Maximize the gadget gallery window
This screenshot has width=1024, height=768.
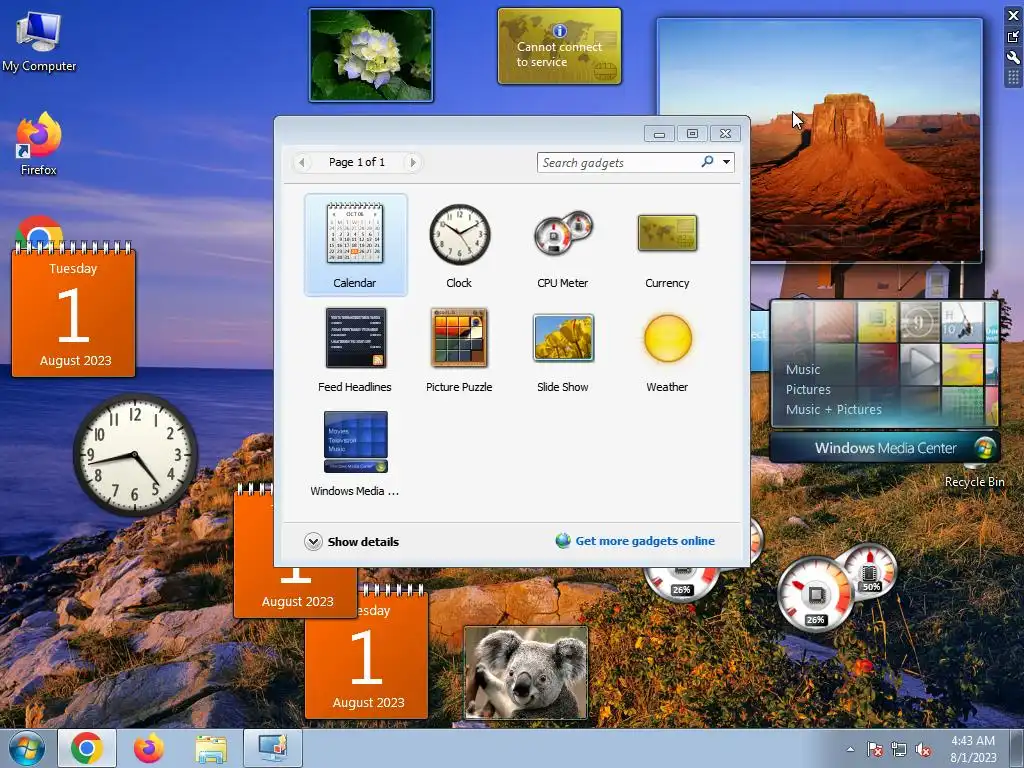click(x=692, y=134)
